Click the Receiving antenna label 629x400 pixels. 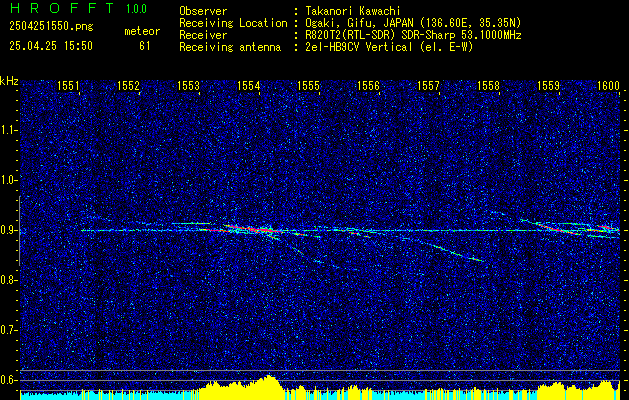tap(230, 47)
